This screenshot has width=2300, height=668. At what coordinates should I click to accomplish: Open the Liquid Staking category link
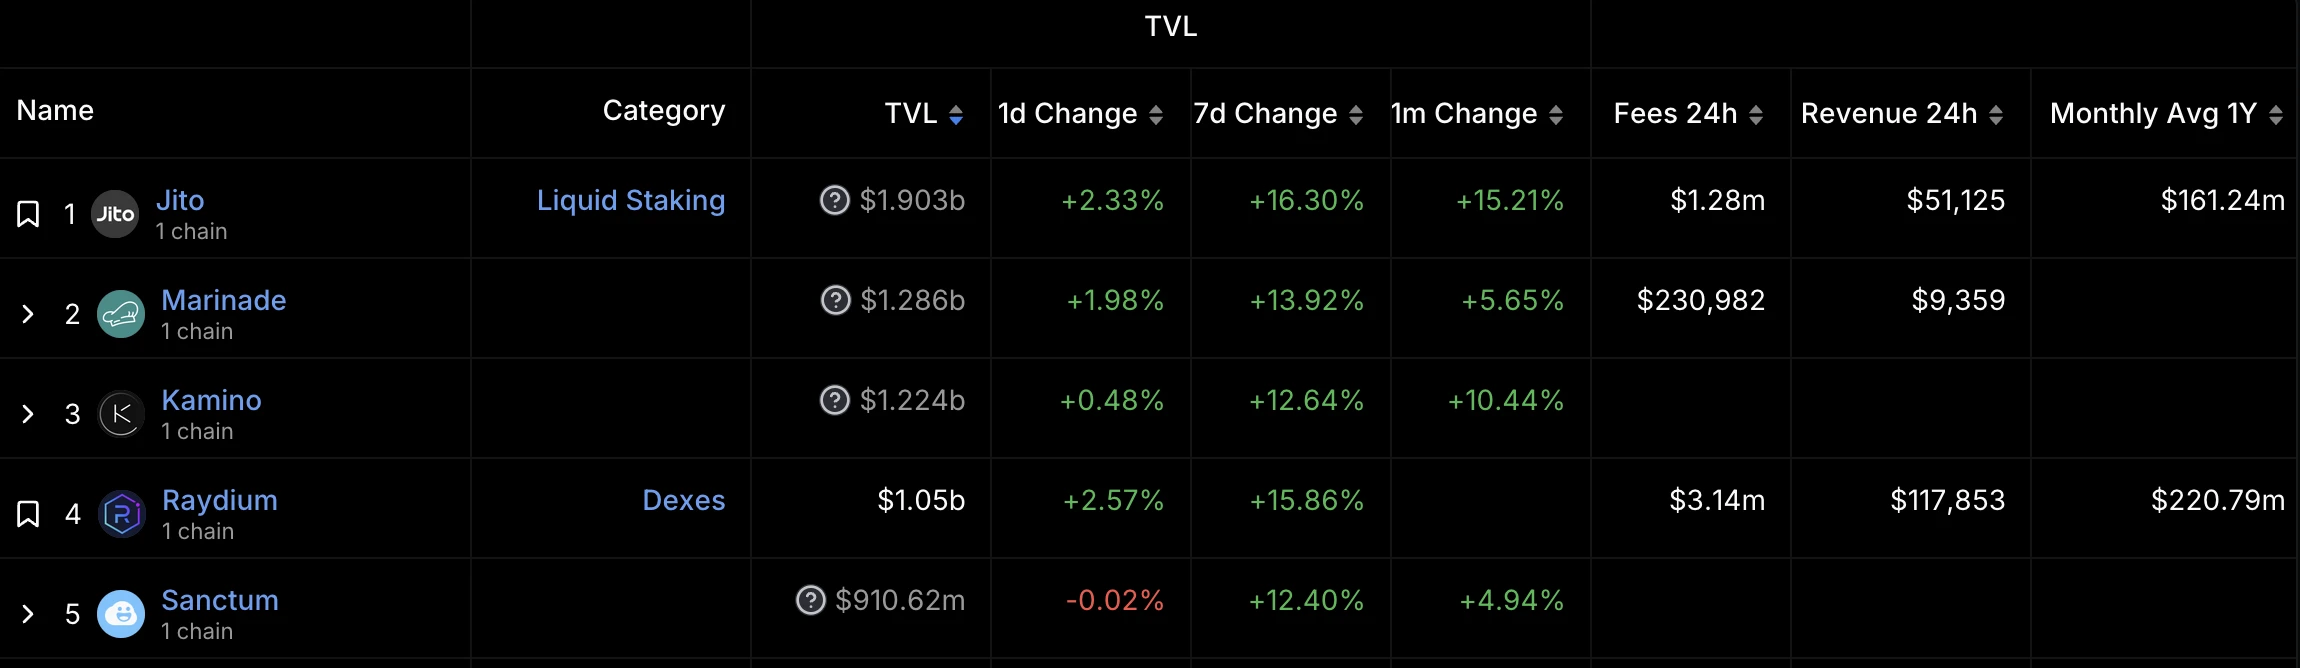click(630, 200)
